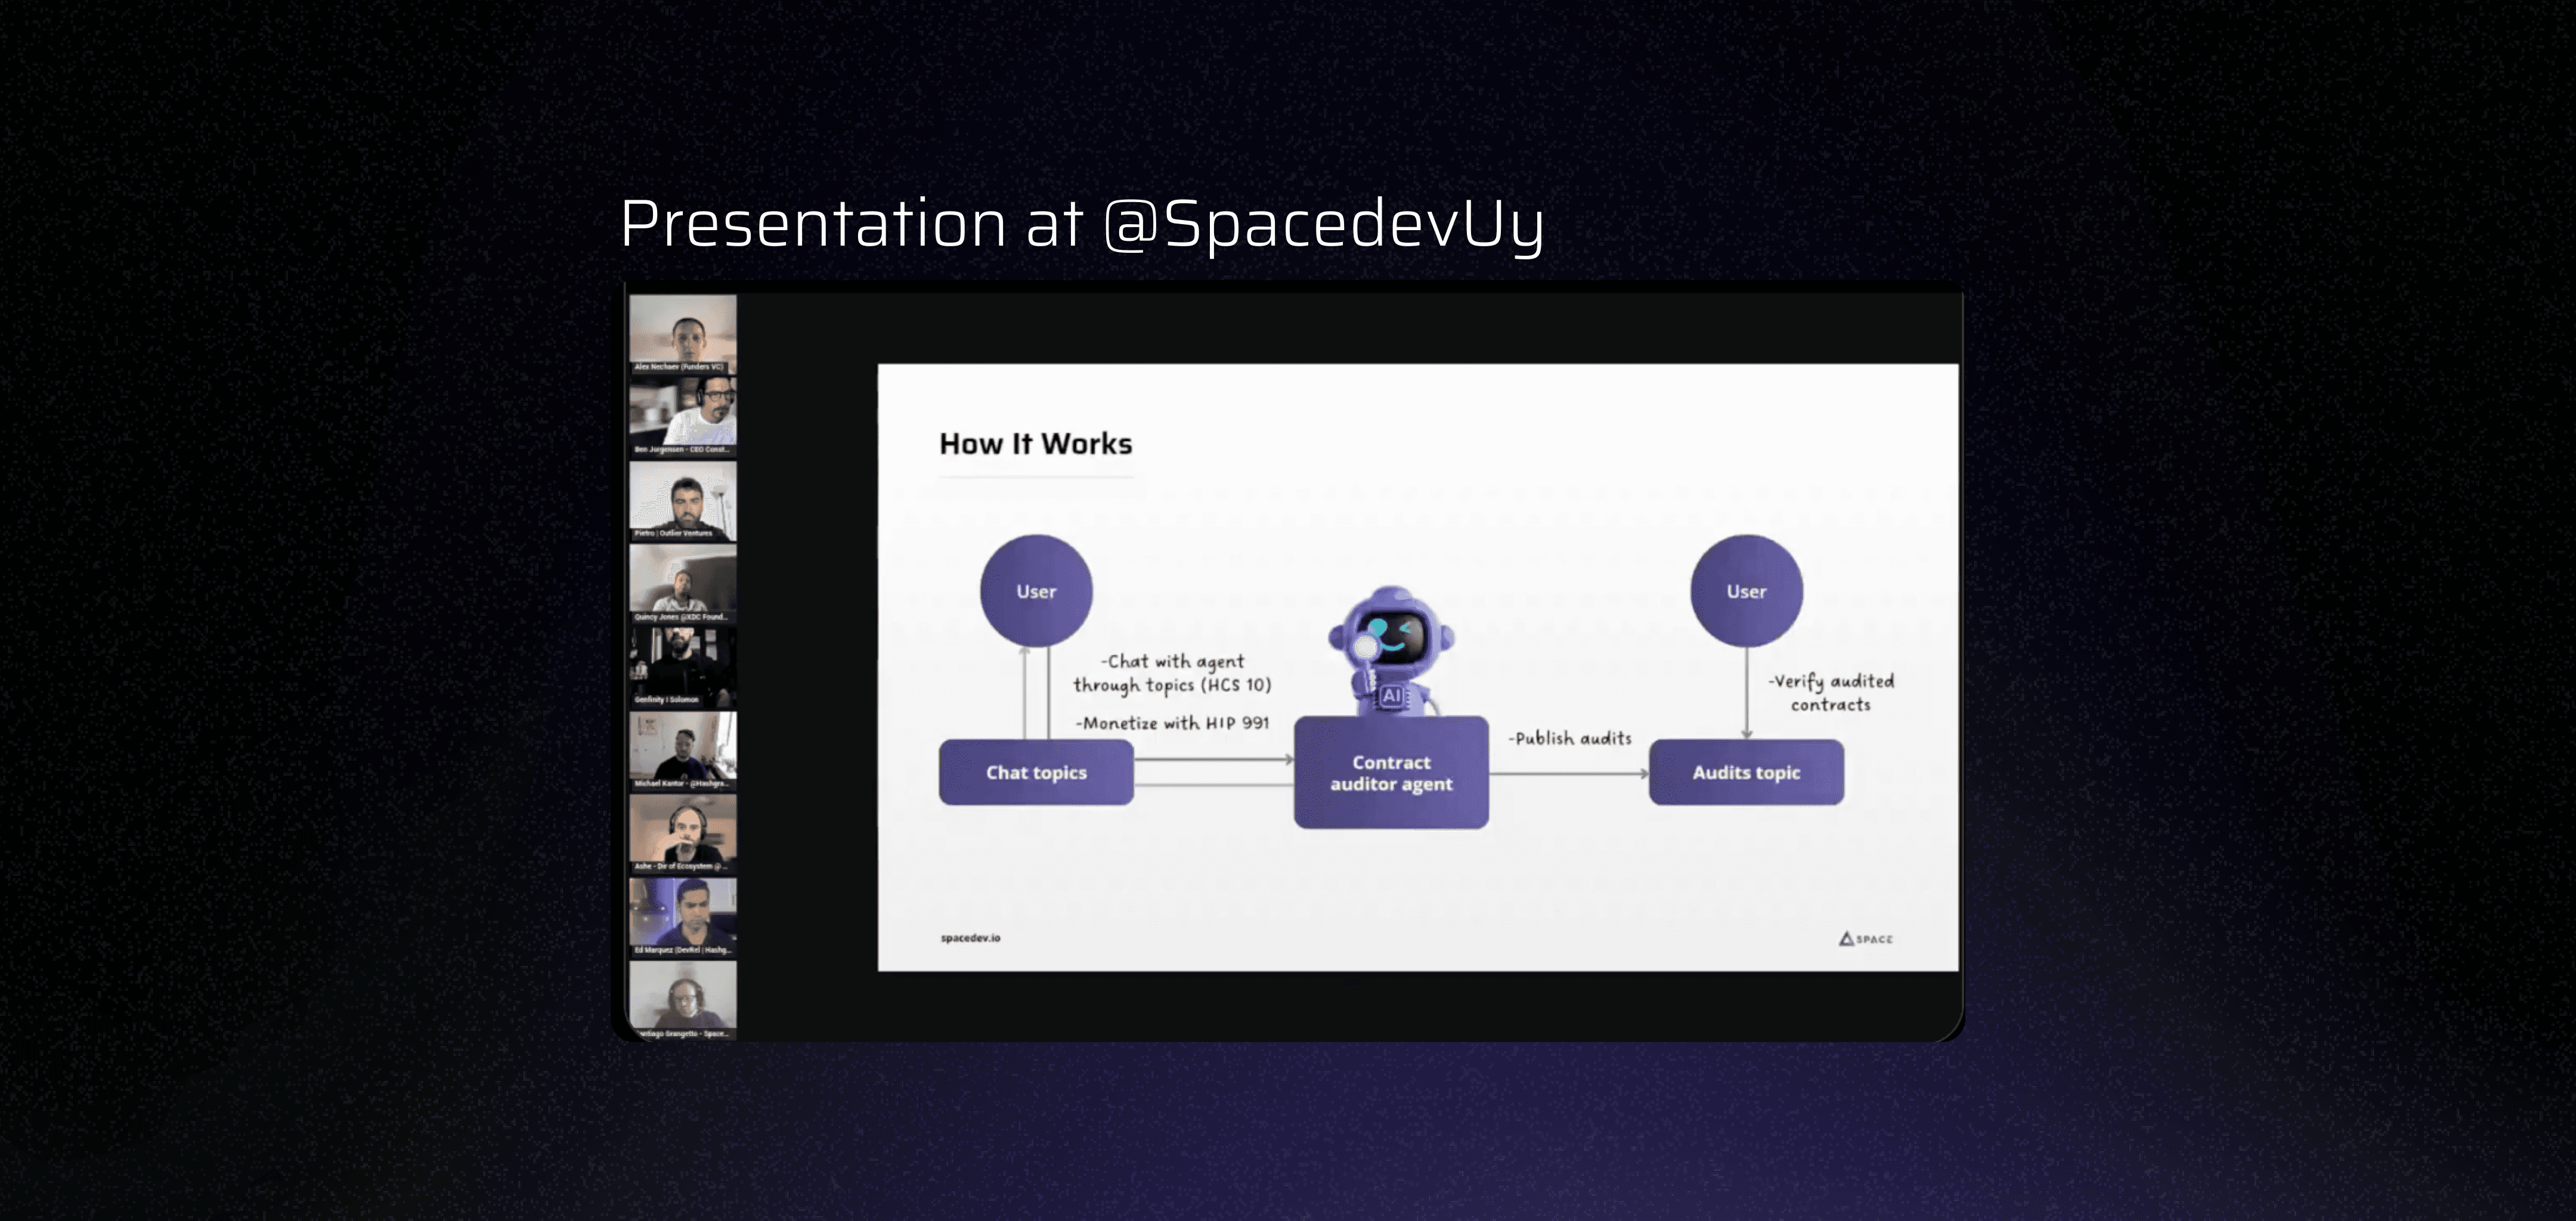Select video thumbnail labeled Ed Marquez
Screen dimensions: 2576x1221
pos(683,915)
